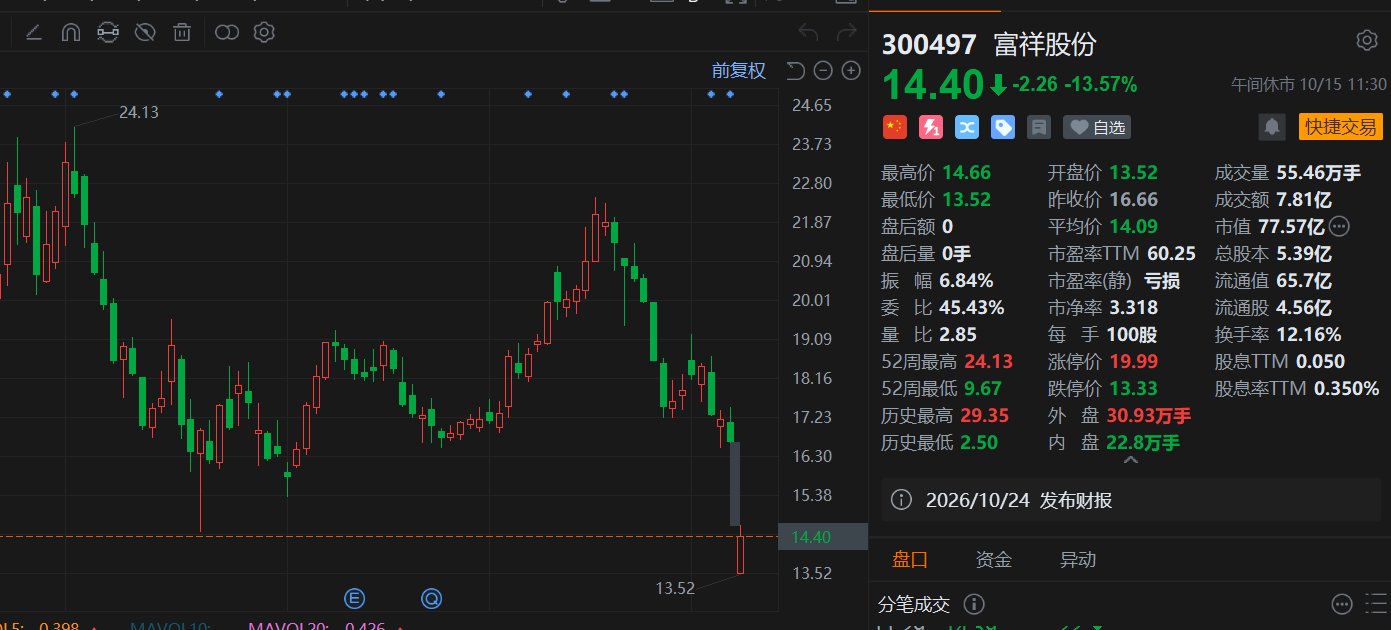Image resolution: width=1391 pixels, height=630 pixels.
Task: Zoom out the chart with minus button
Action: (x=823, y=70)
